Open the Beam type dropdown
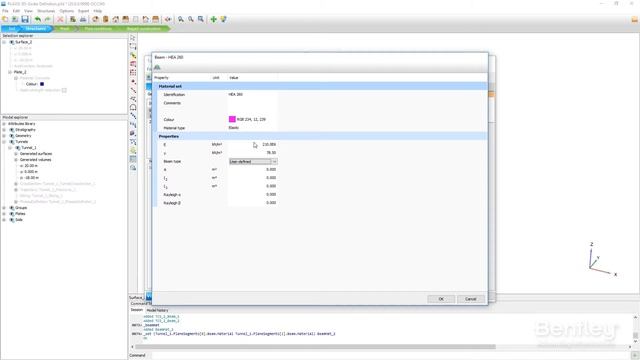This screenshot has height=360, width=640. [x=253, y=162]
